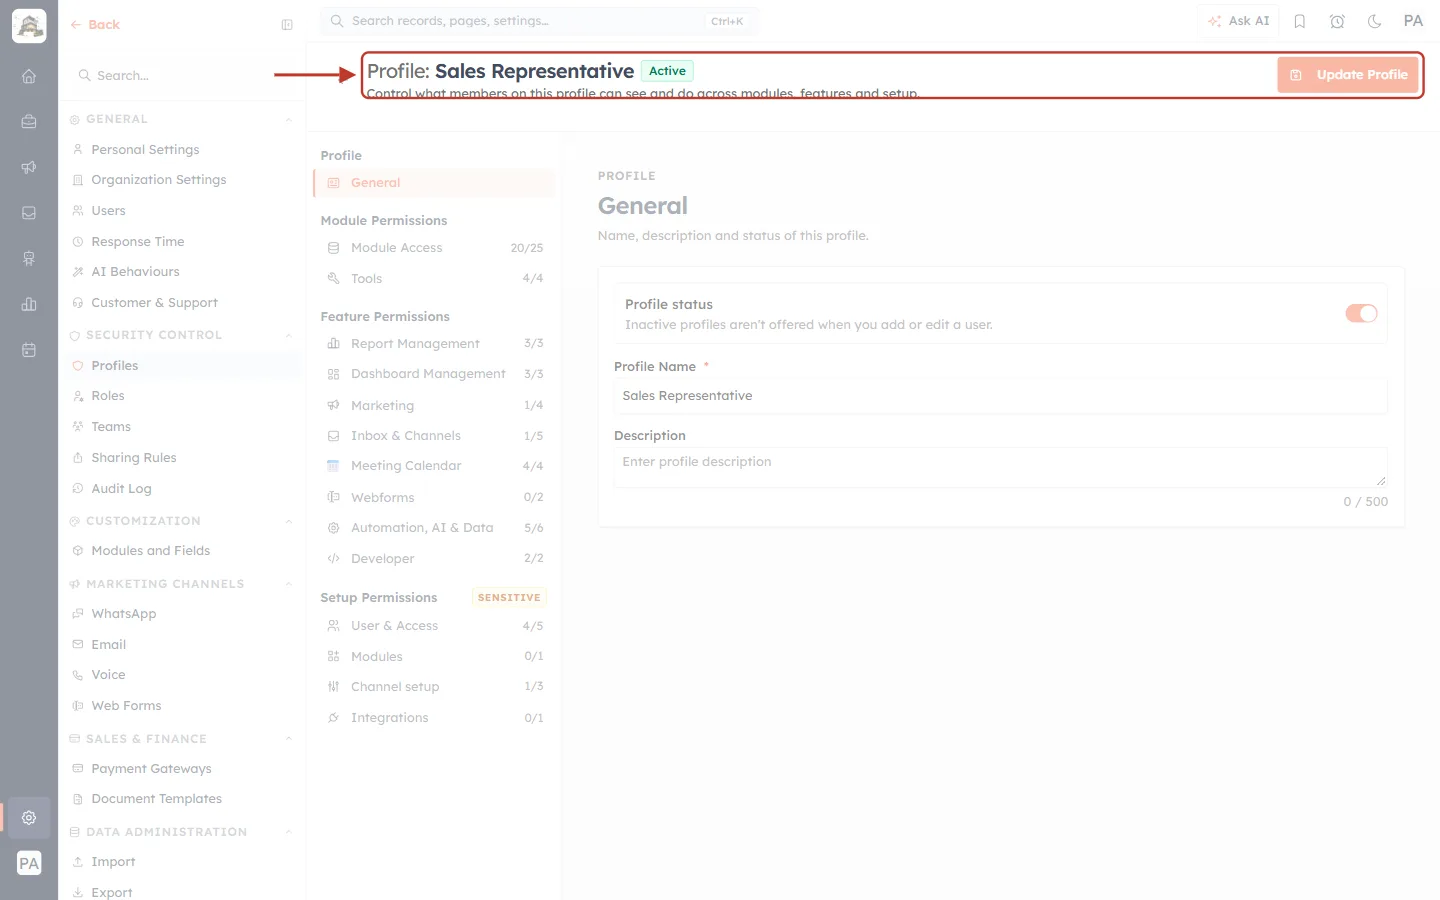
Task: Collapse the CUSTOMIZATION section chevron
Action: [x=289, y=522]
